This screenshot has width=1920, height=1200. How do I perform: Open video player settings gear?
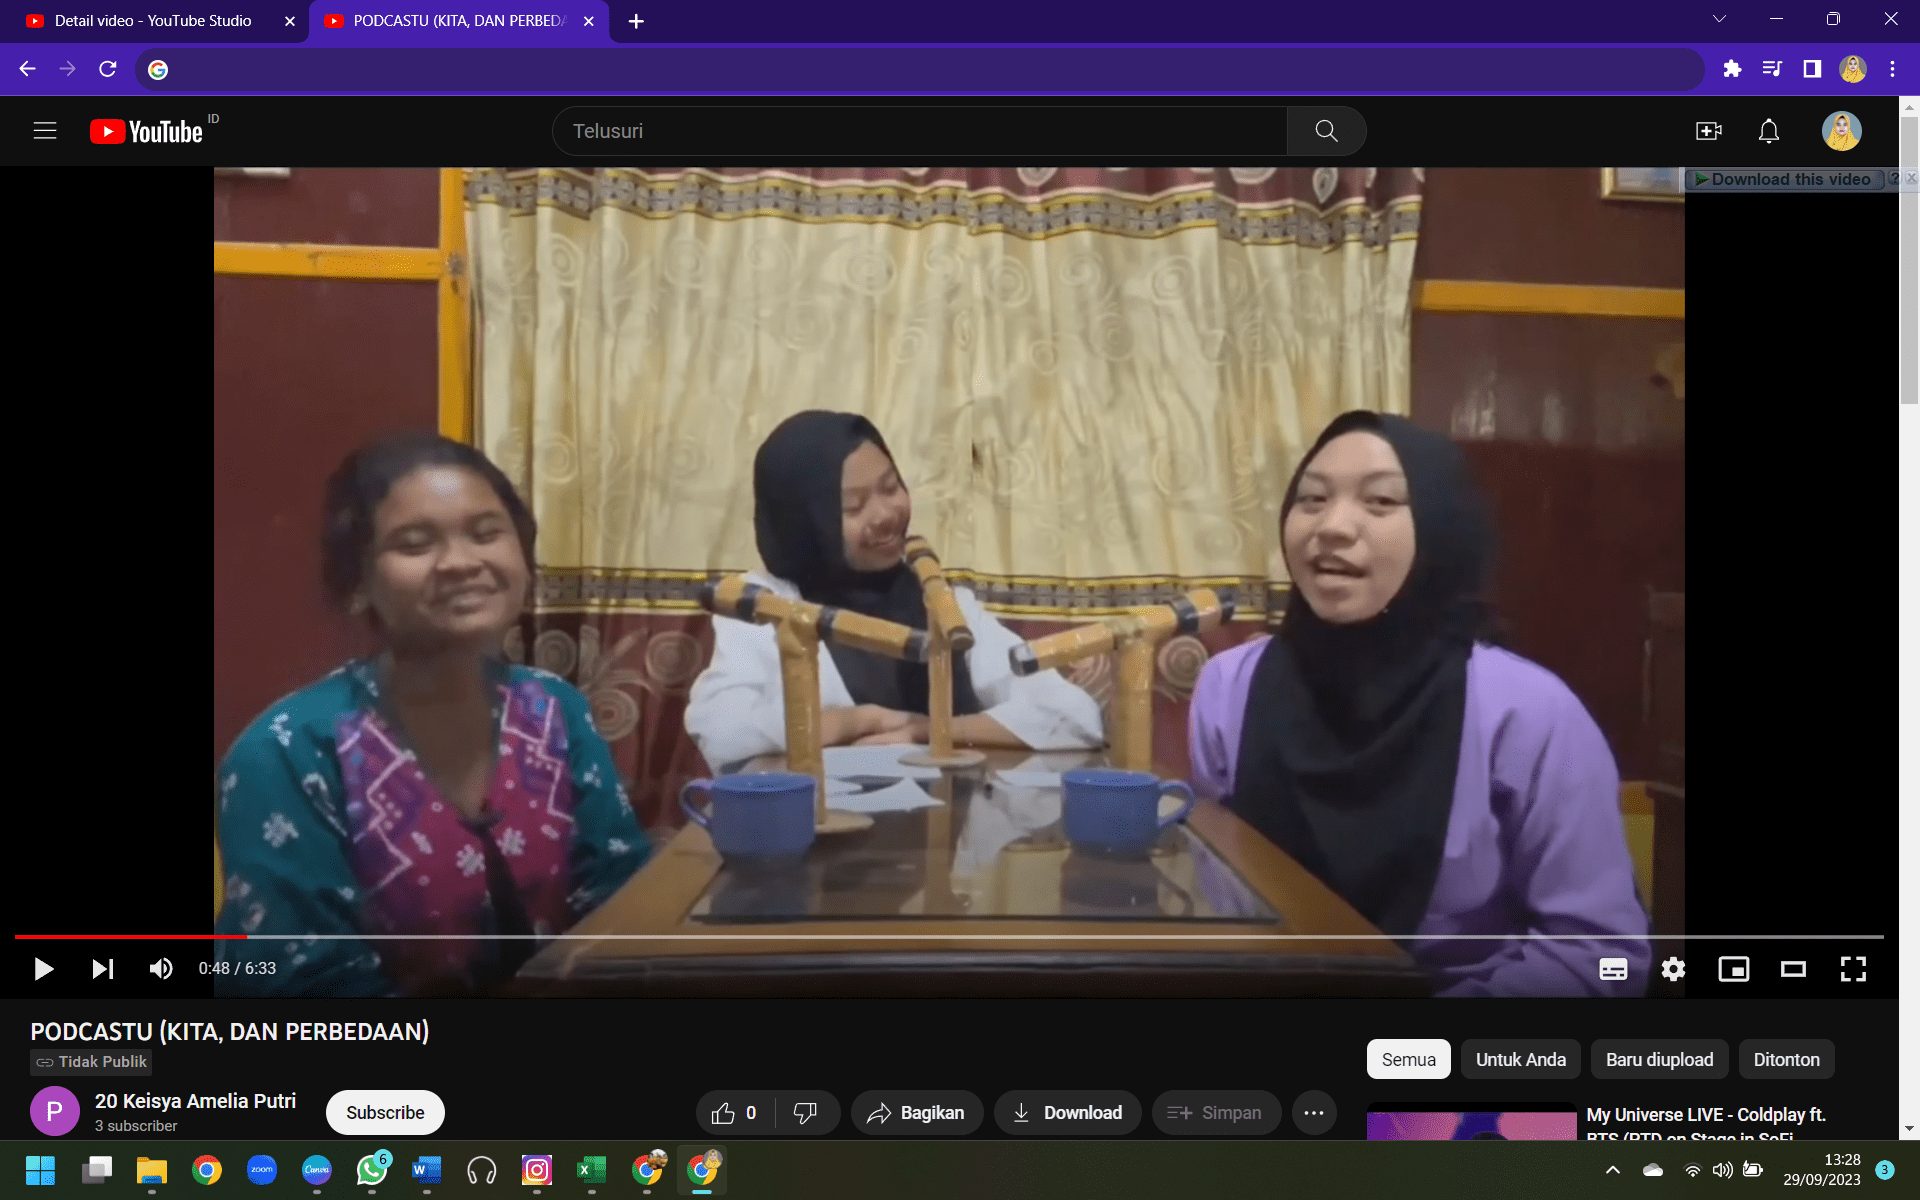pos(1673,968)
